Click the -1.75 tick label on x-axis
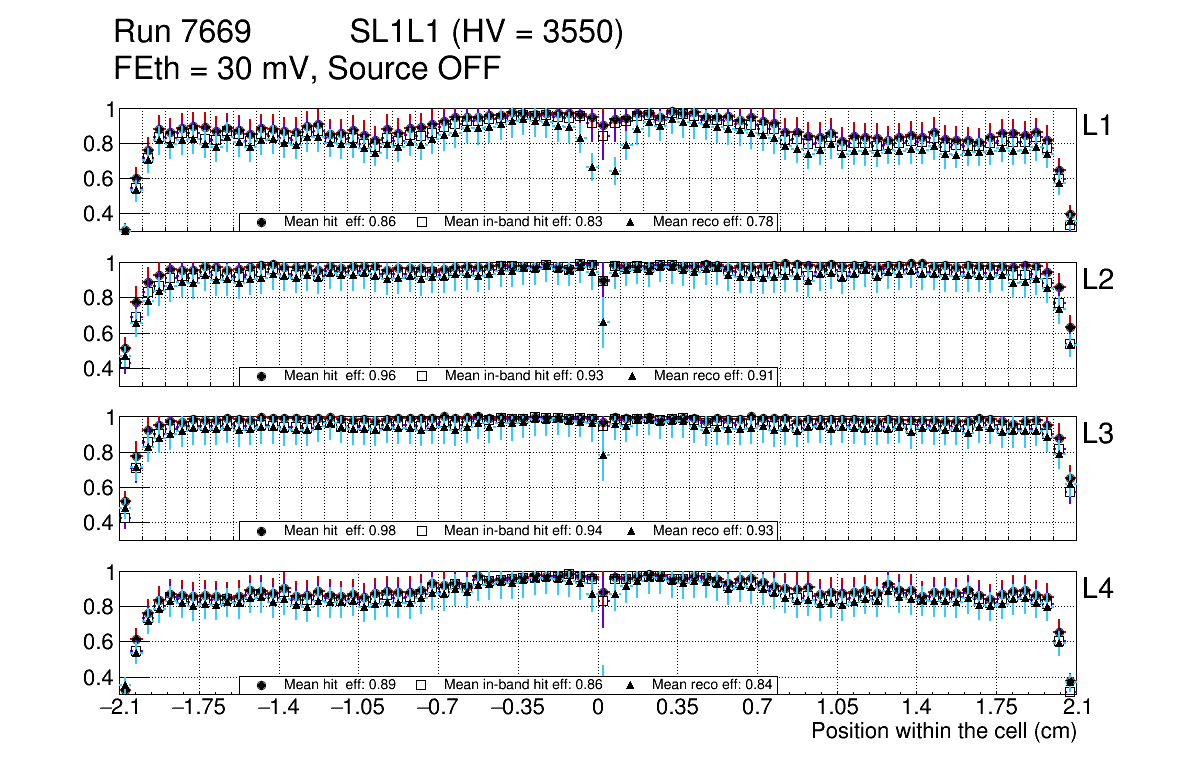The image size is (1196, 772). (x=200, y=708)
